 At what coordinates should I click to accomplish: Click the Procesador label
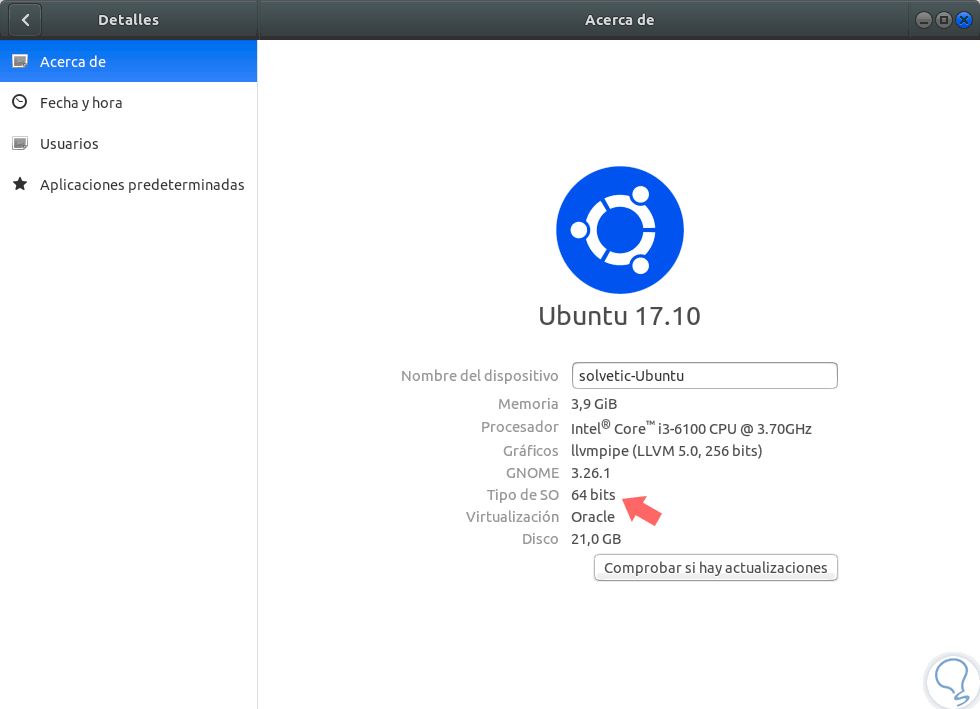pyautogui.click(x=519, y=427)
